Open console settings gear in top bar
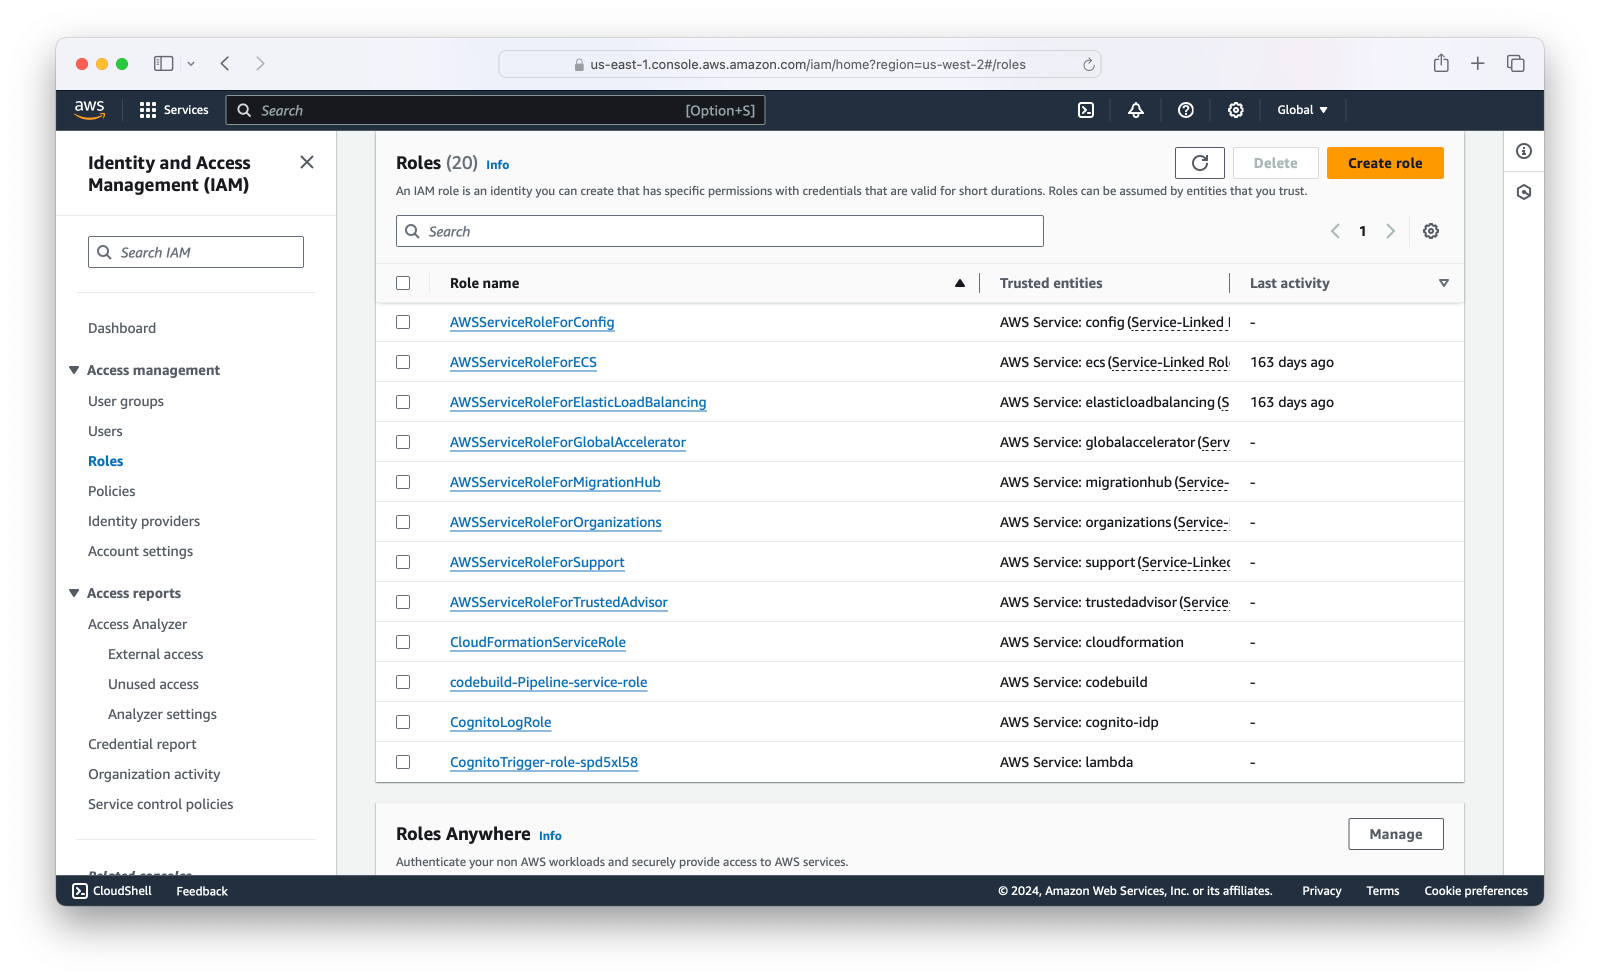This screenshot has width=1600, height=980. [x=1236, y=110]
